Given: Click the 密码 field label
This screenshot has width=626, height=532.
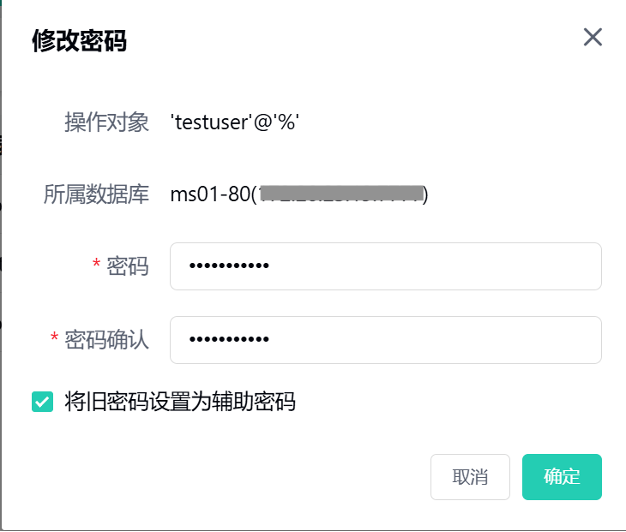Looking at the screenshot, I should click(127, 266).
